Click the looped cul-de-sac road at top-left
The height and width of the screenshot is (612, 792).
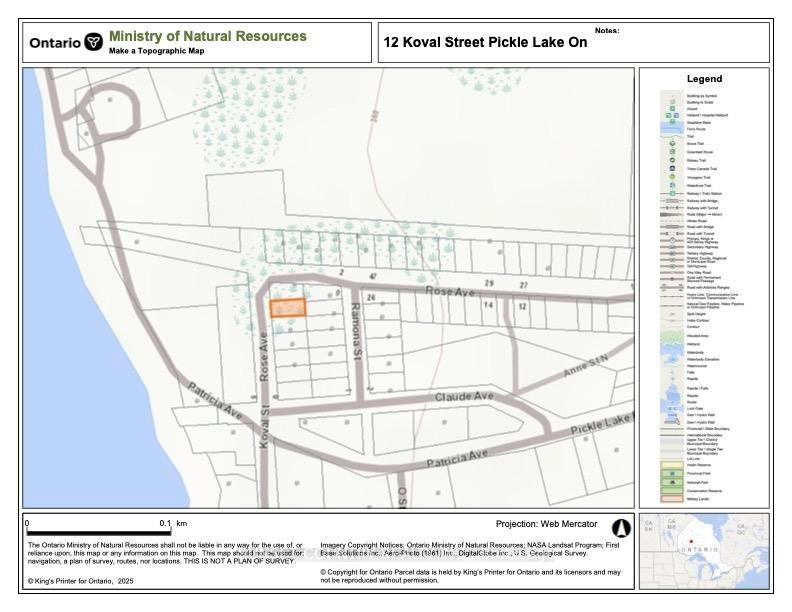112,111
